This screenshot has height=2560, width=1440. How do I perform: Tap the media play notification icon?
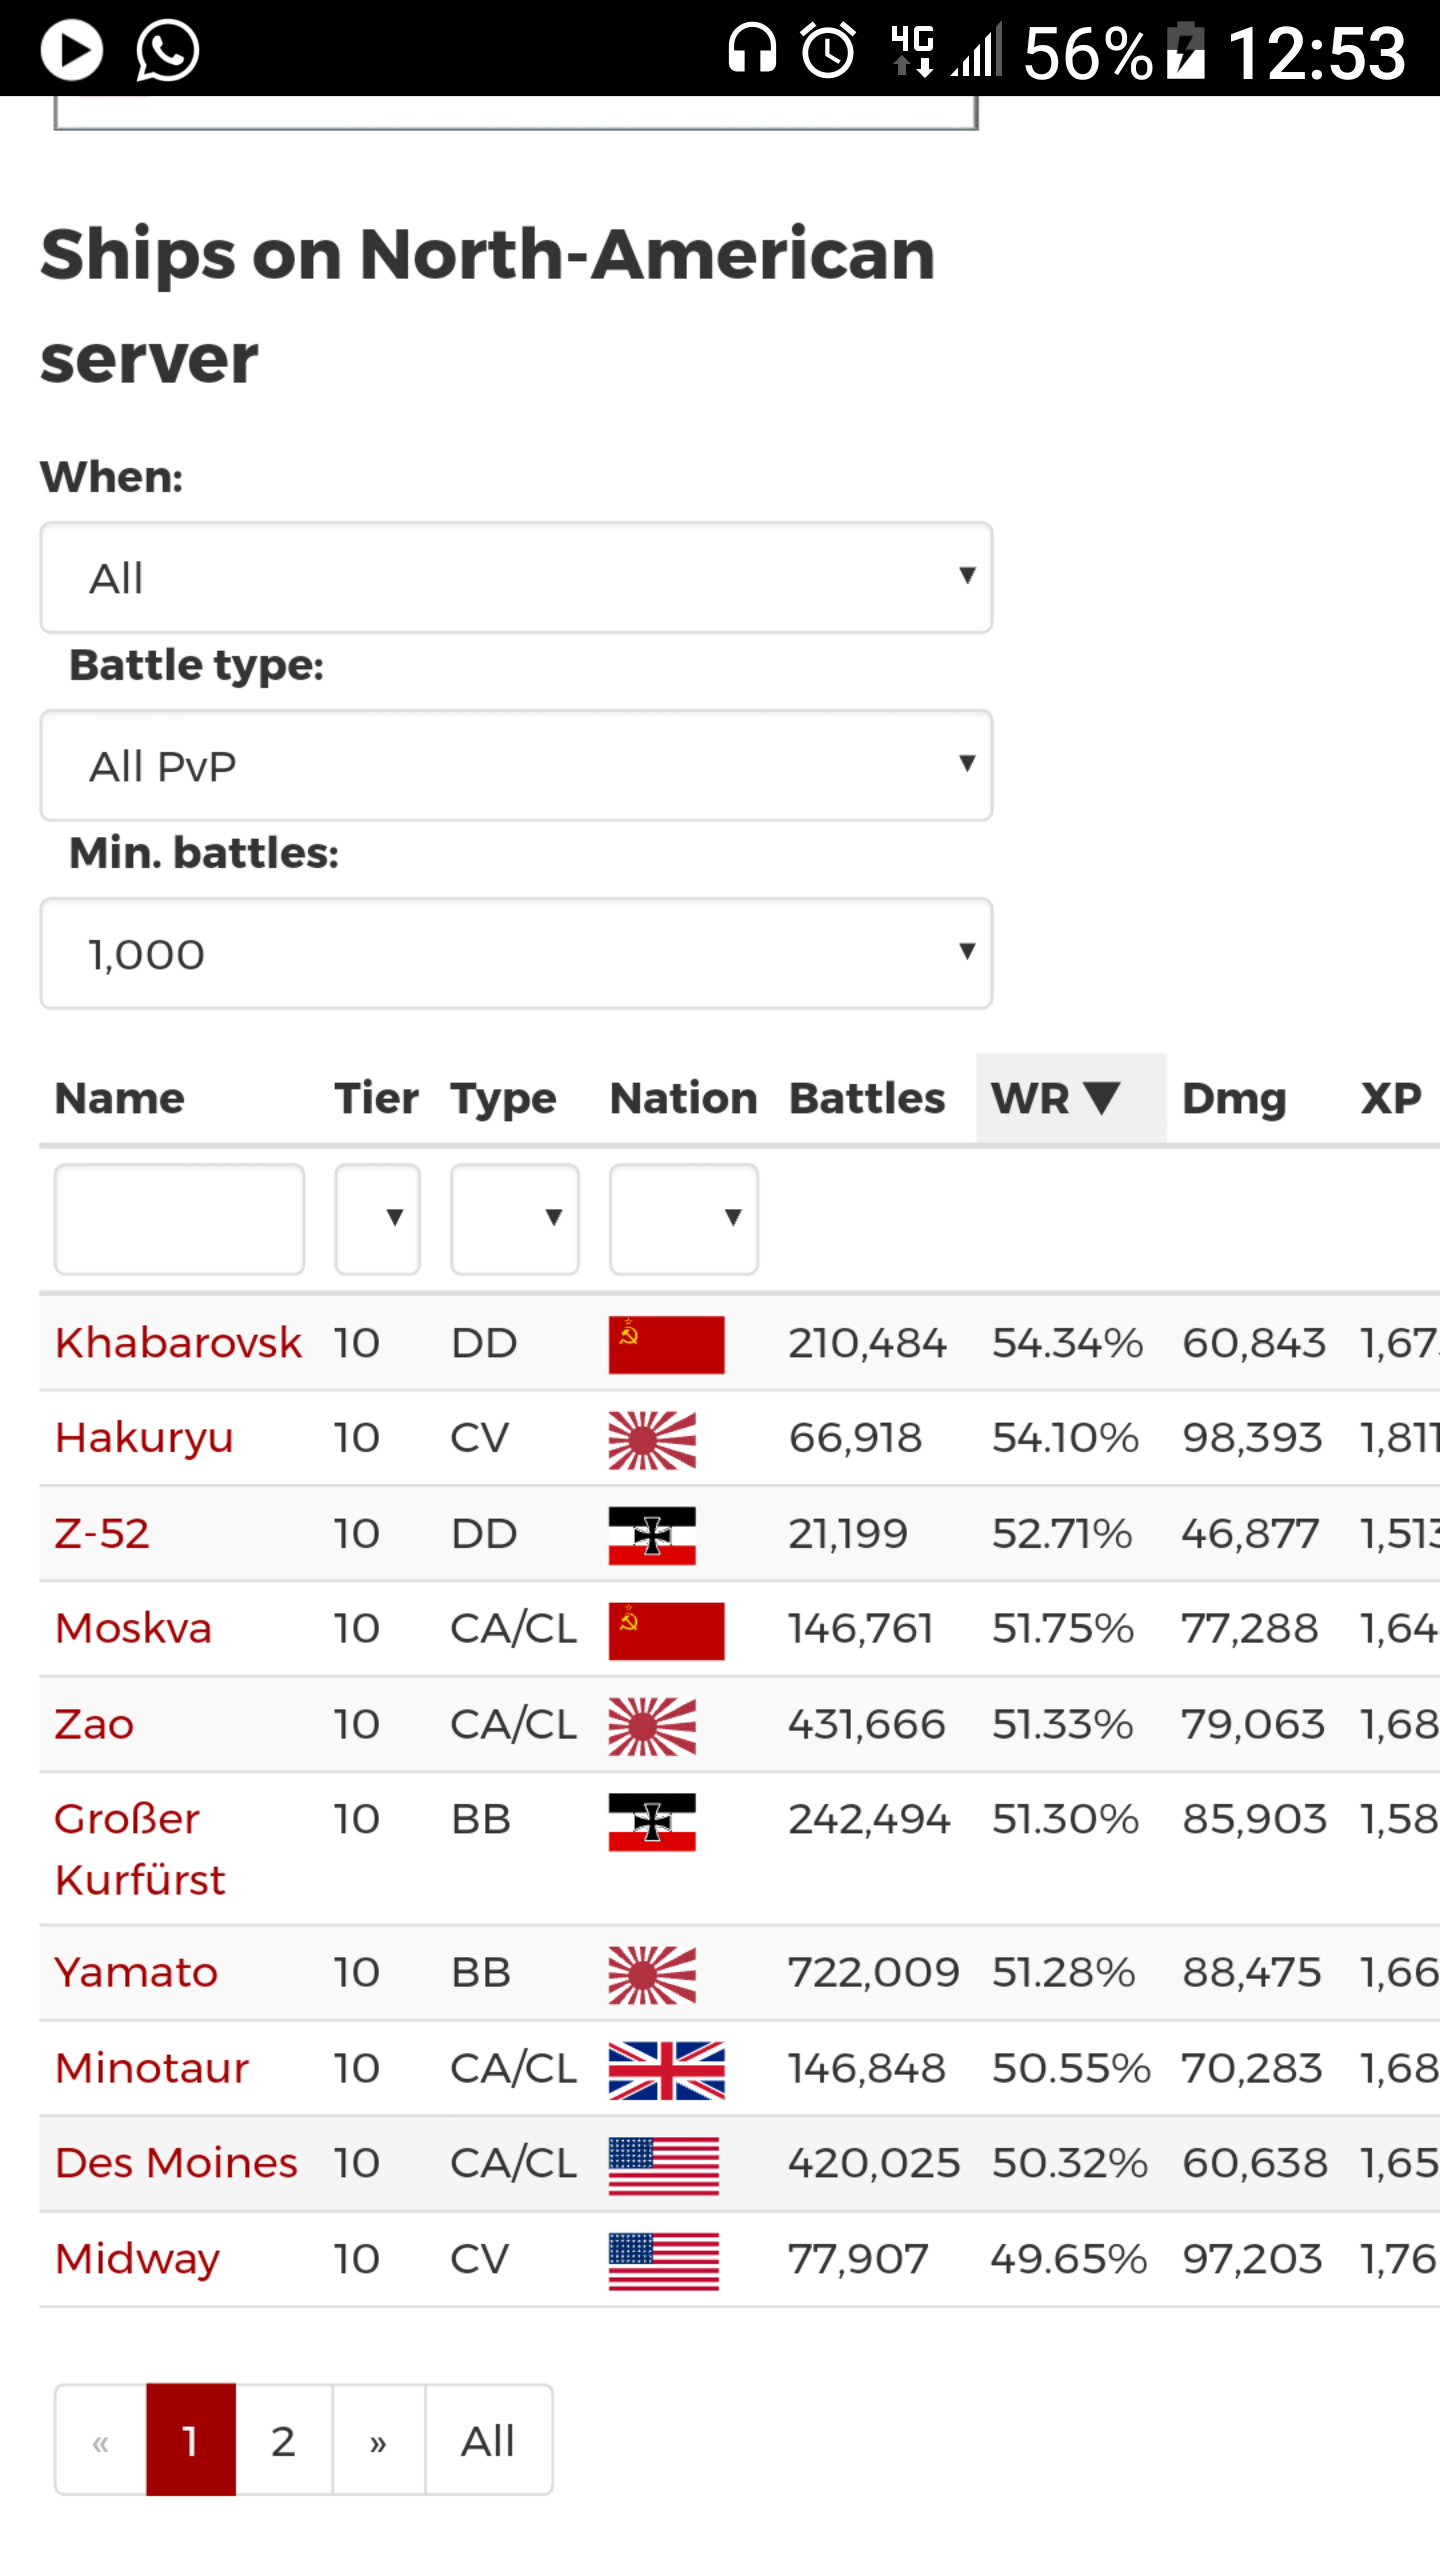point(71,50)
